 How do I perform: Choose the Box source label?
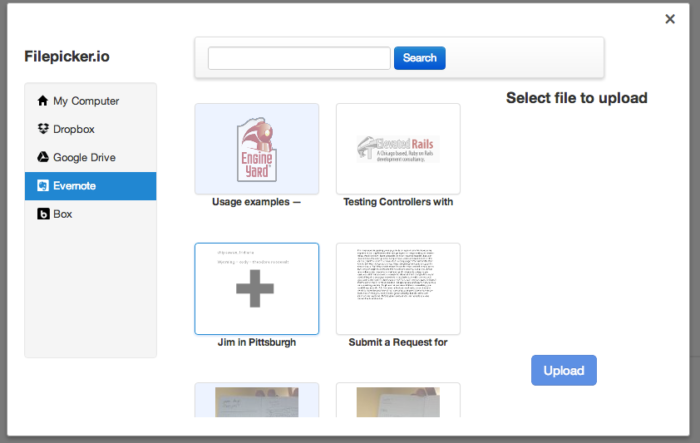63,214
